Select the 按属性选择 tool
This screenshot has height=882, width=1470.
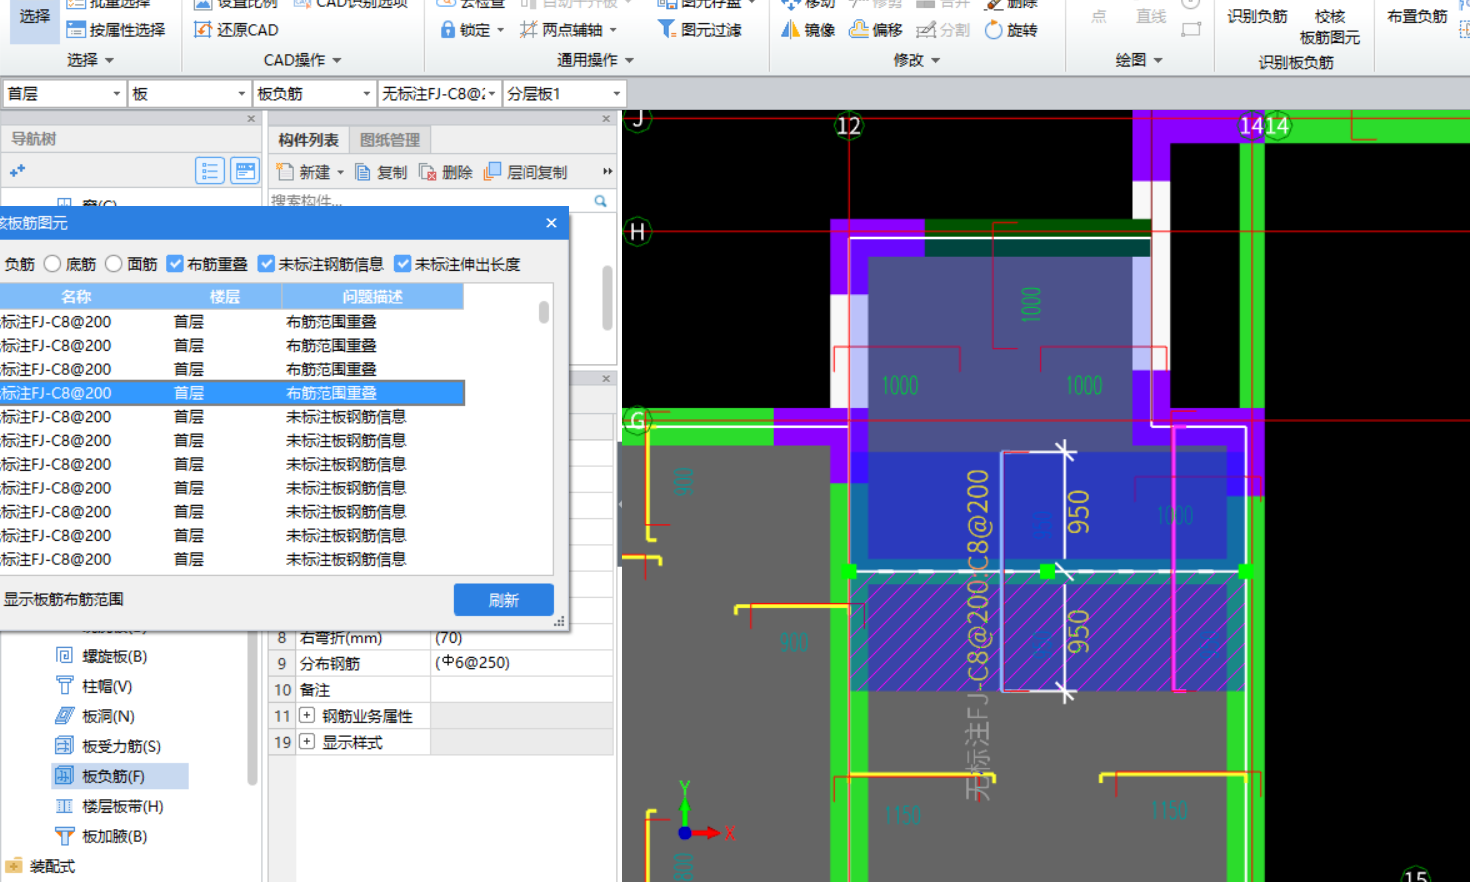pyautogui.click(x=116, y=30)
